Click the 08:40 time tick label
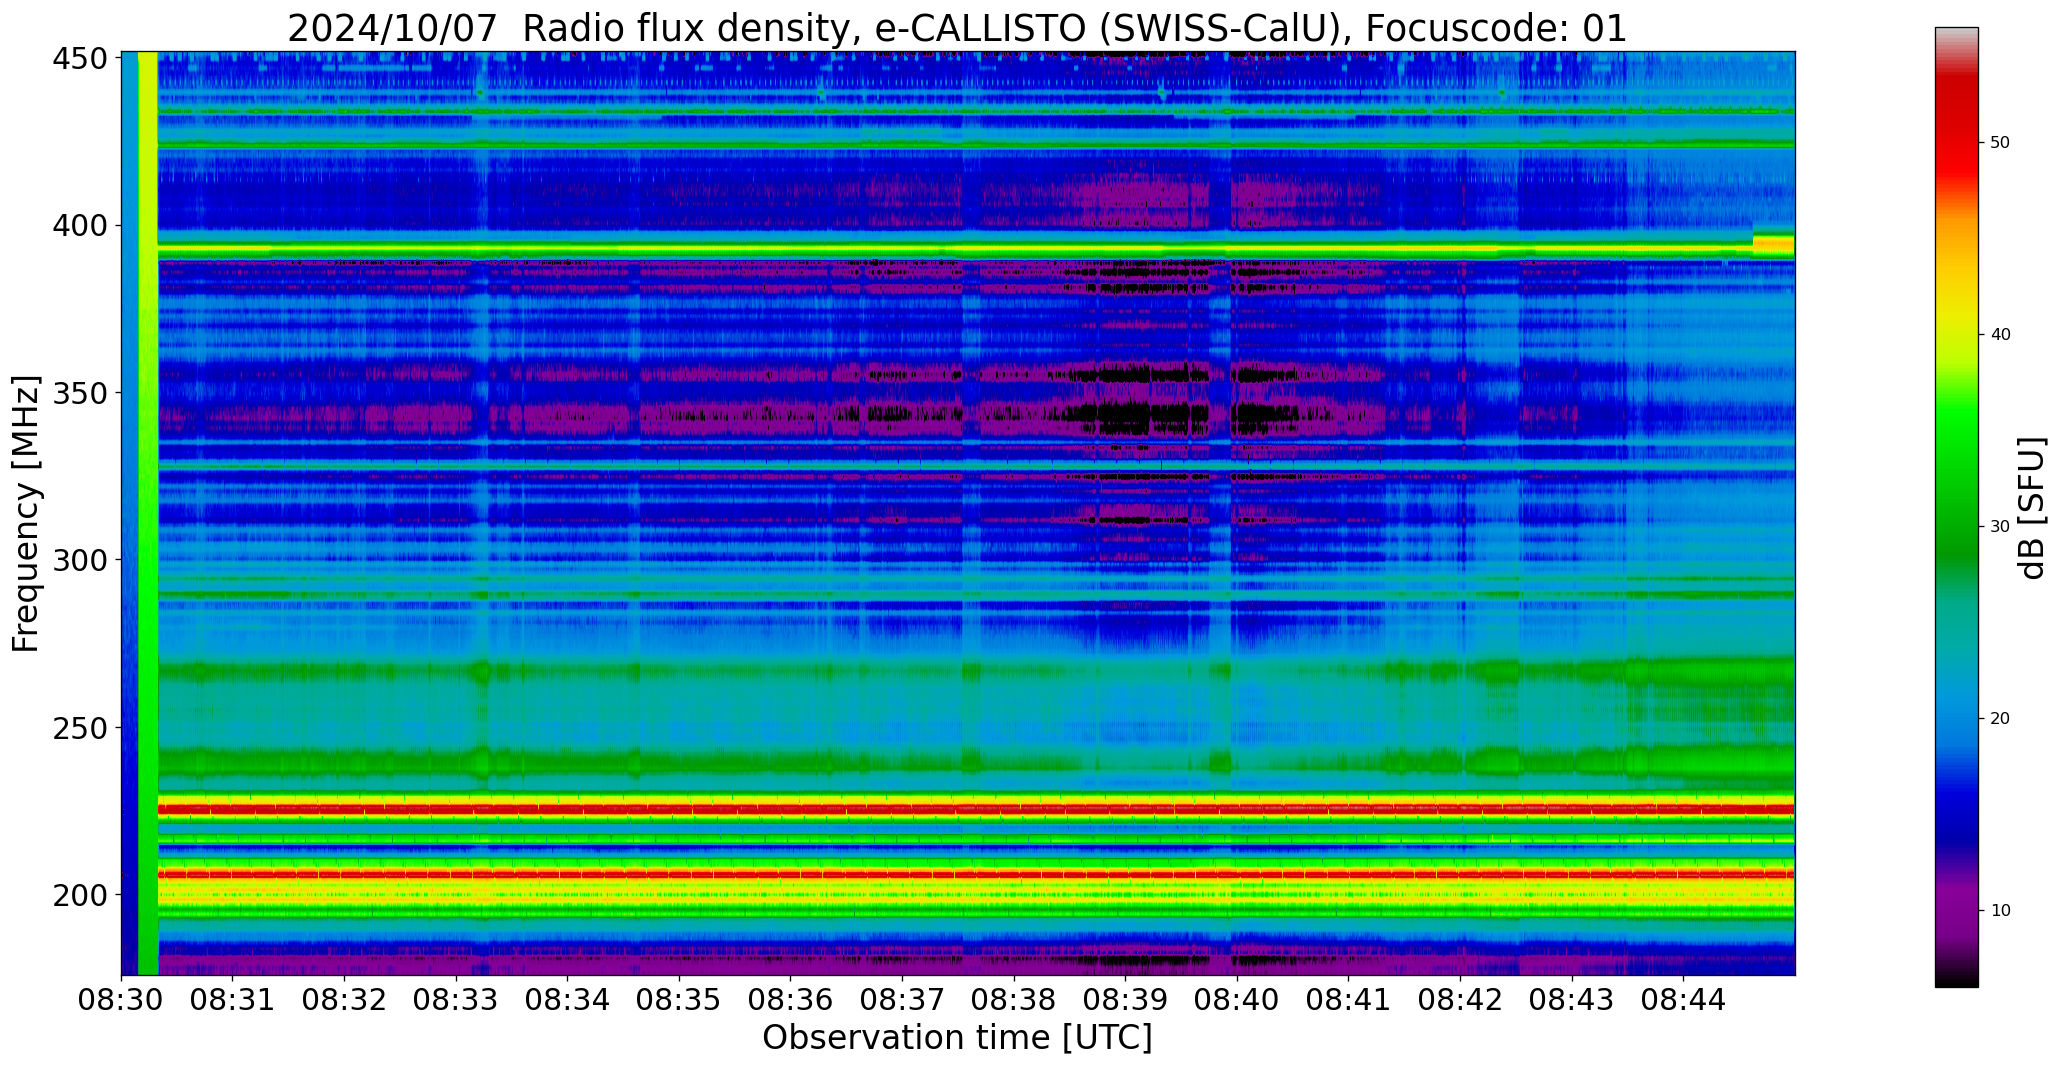 pyautogui.click(x=1237, y=1000)
